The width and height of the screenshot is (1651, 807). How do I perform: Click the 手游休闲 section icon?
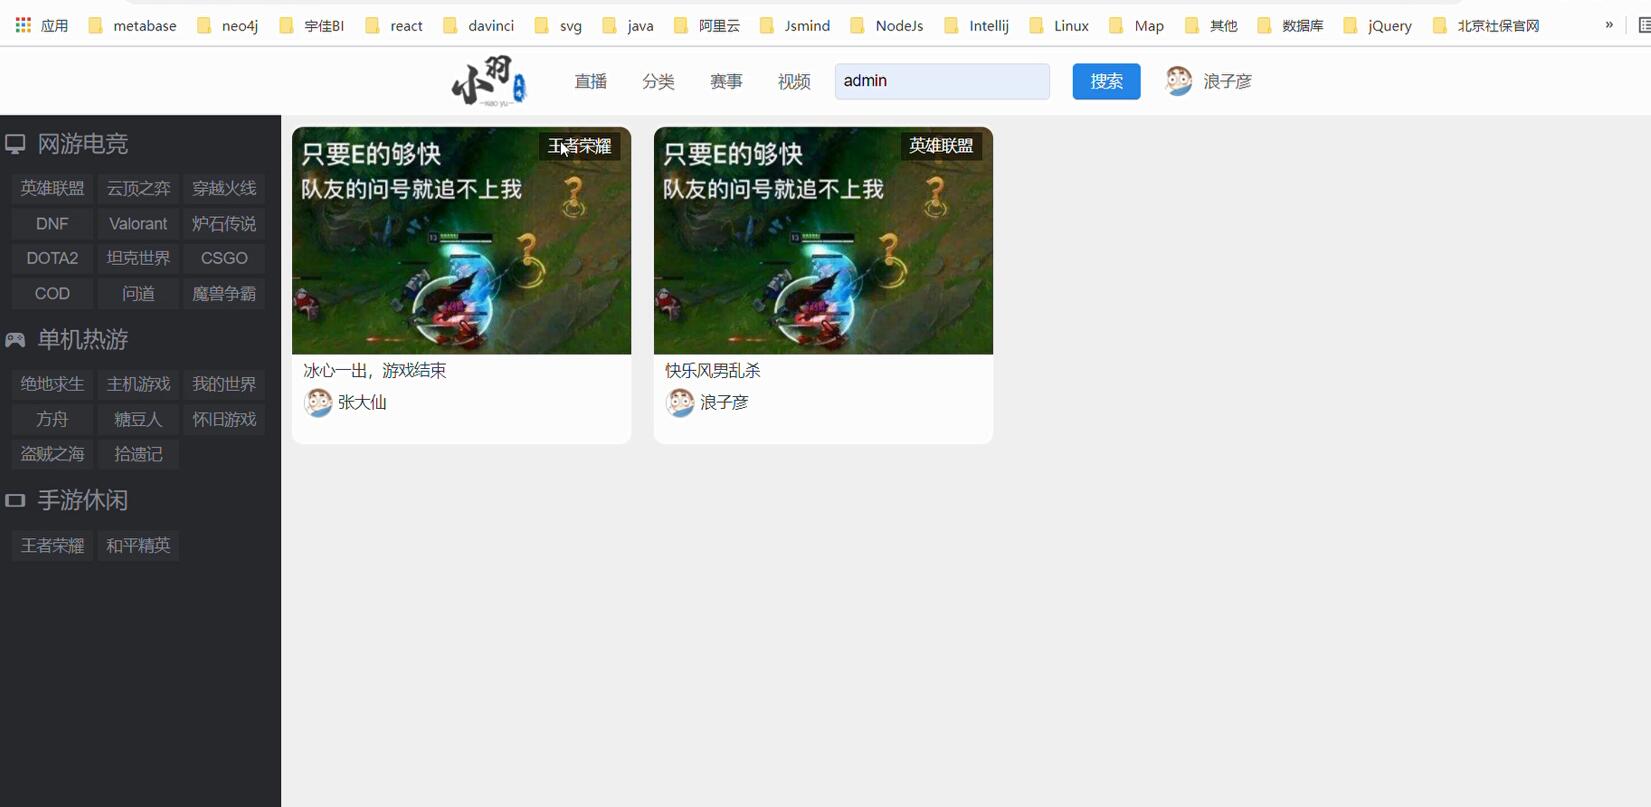point(15,500)
